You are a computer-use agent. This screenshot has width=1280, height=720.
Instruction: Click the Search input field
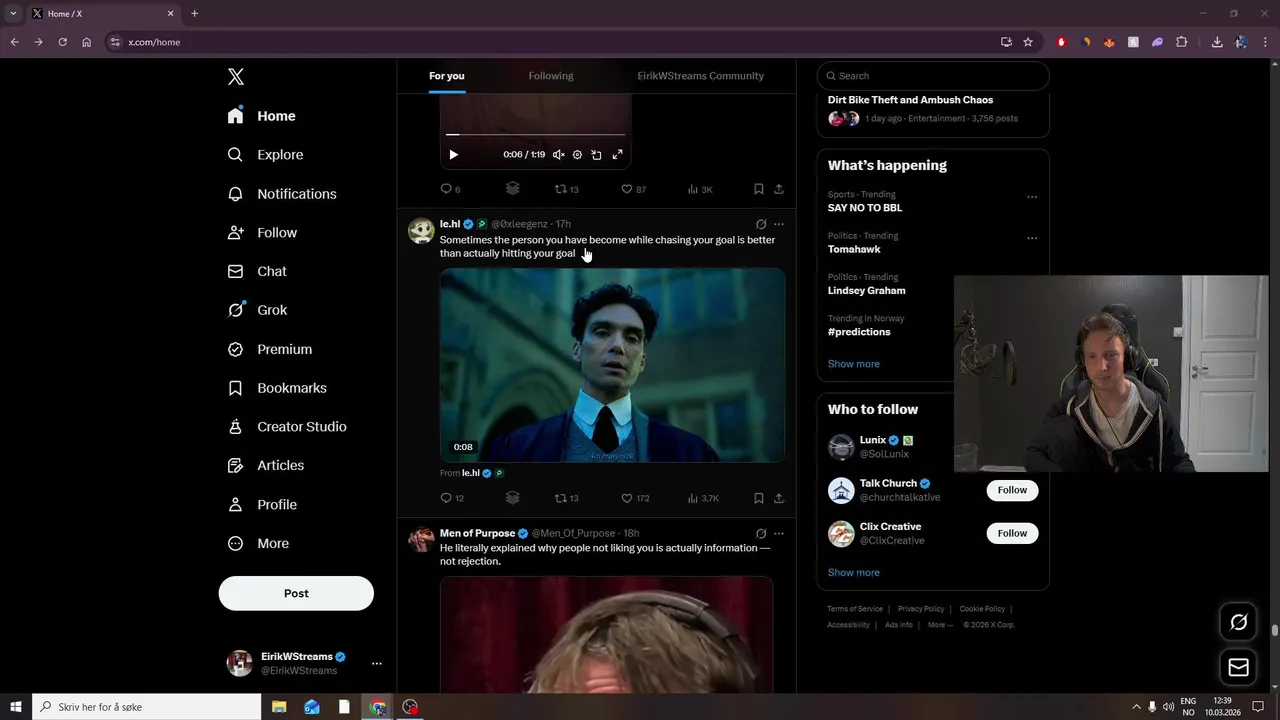click(x=933, y=76)
